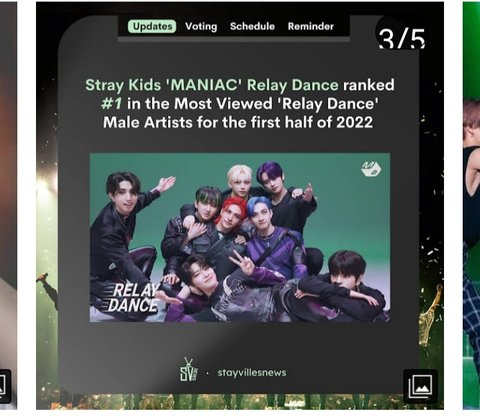Select the green Stray Kids 'MANIAC' headline
Screen dimensions: 480x418
tap(212, 85)
